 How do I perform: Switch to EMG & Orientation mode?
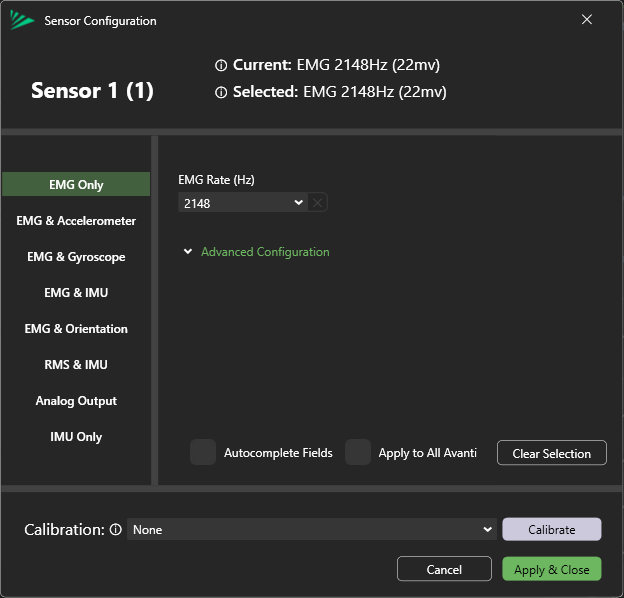coord(76,329)
